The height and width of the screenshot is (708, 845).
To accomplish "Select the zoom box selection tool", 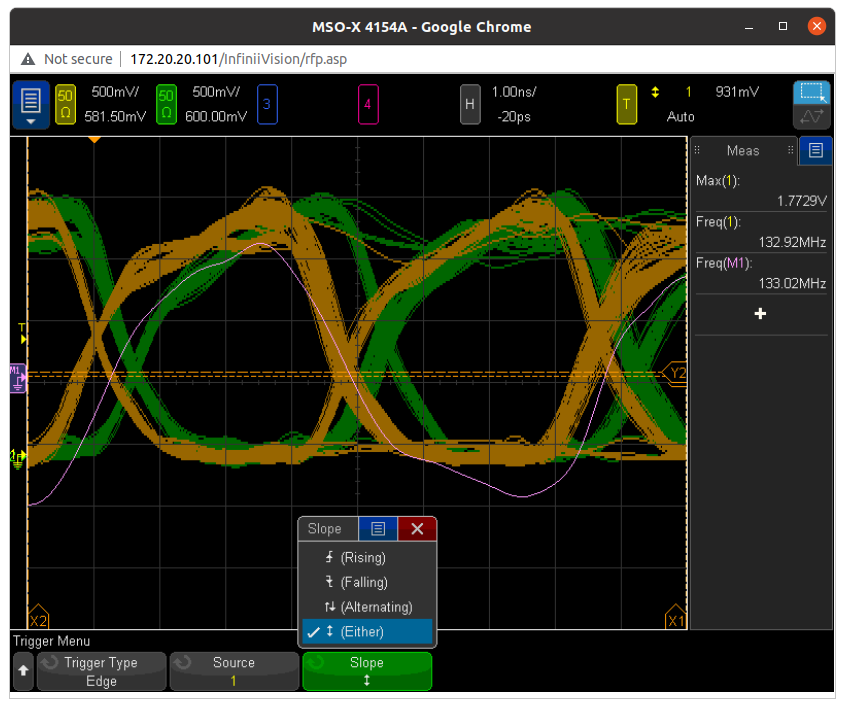I will pos(812,94).
